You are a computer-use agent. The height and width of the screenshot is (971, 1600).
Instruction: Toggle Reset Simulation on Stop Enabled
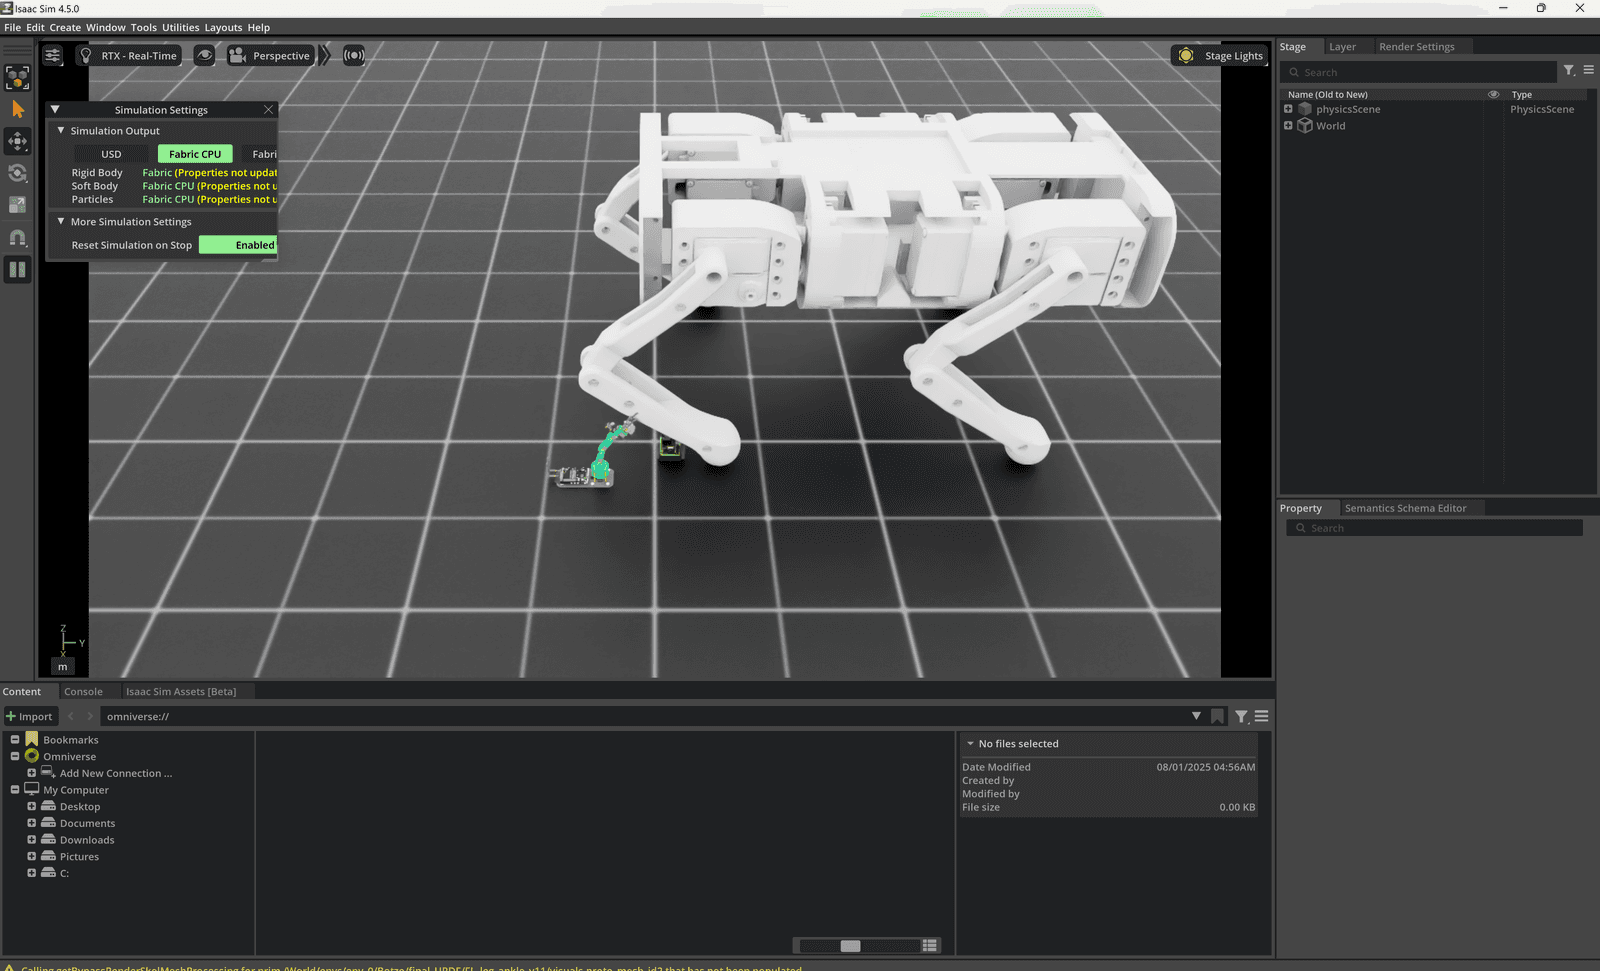pyautogui.click(x=238, y=245)
